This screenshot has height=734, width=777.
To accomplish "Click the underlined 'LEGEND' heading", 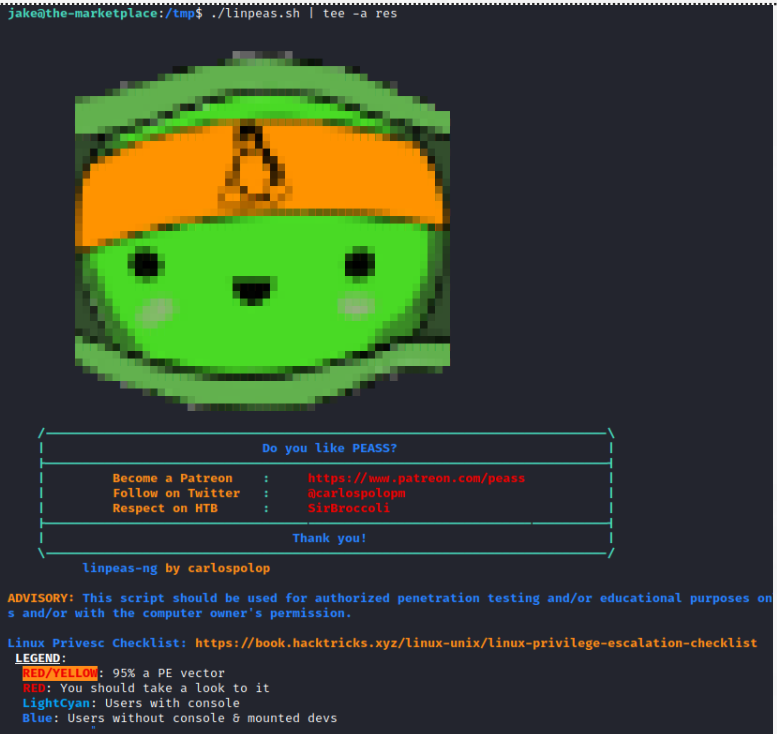I will point(38,658).
